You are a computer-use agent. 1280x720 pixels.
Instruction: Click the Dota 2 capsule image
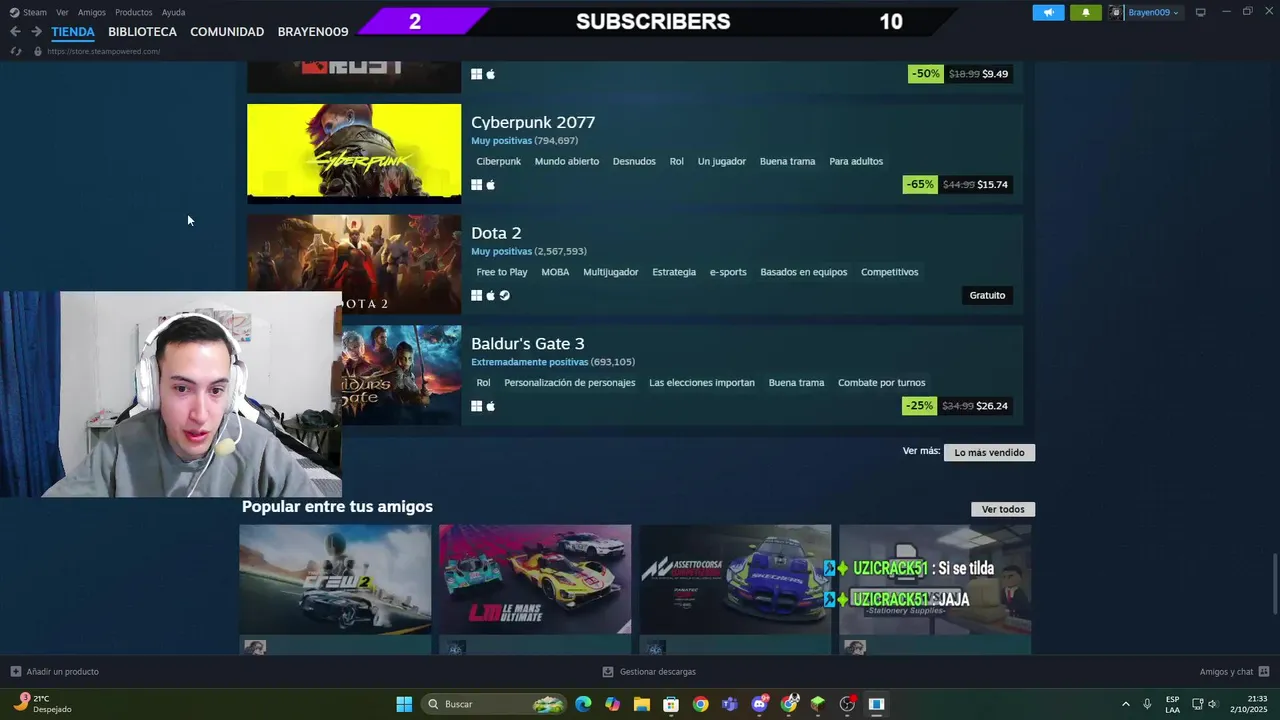pos(354,264)
